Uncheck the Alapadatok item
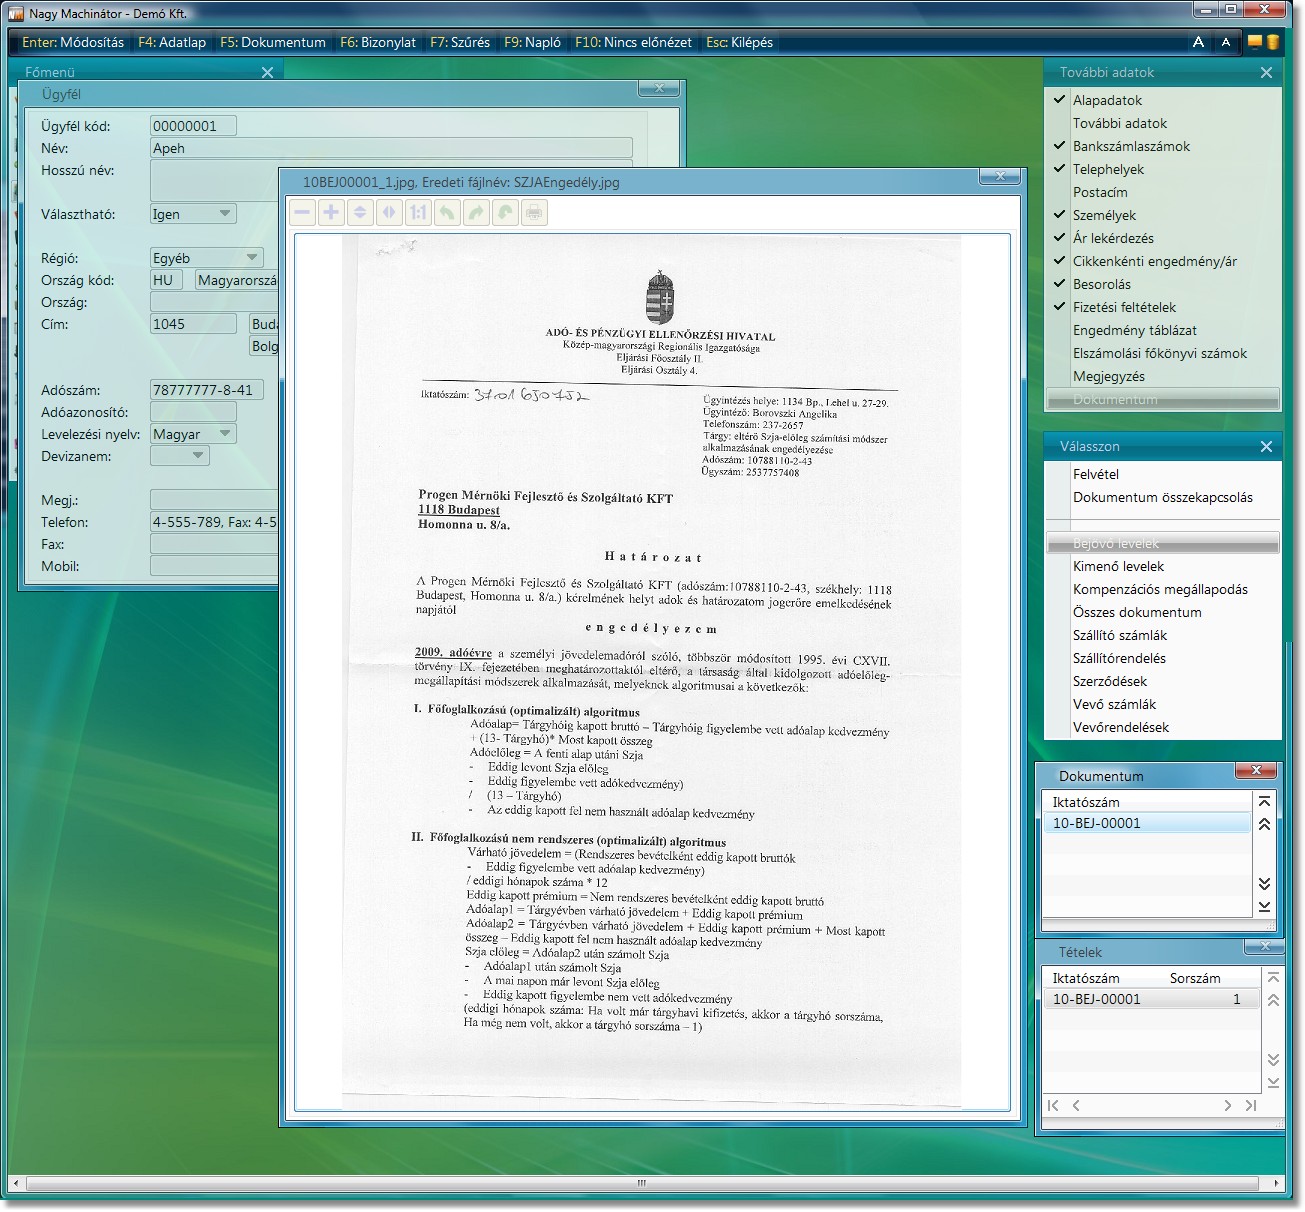1305x1212 pixels. click(x=1106, y=100)
